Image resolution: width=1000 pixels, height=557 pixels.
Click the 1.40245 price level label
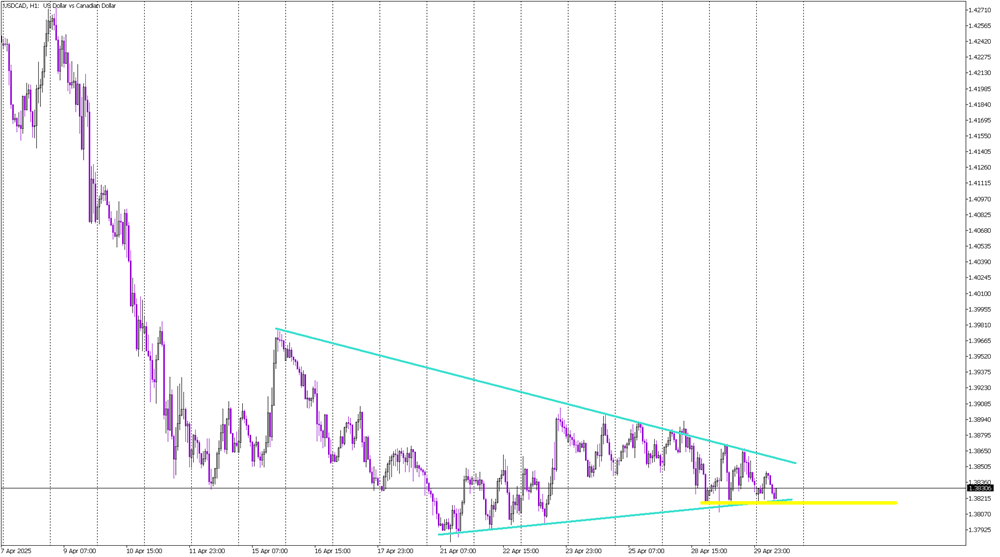click(x=980, y=278)
